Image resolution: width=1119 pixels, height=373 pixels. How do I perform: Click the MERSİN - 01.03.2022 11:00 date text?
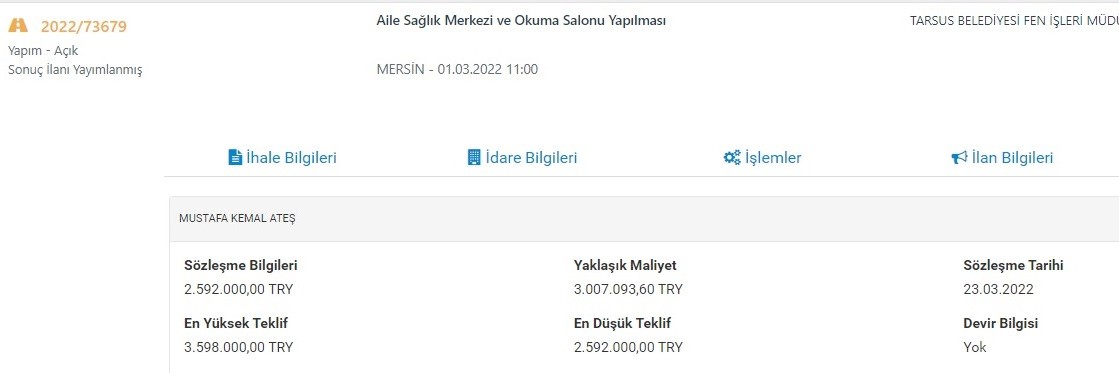pos(457,69)
